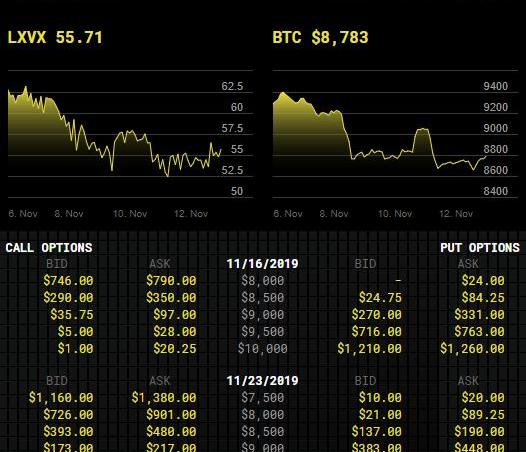
Task: Select call bid $1,160.00
Action: point(61,398)
